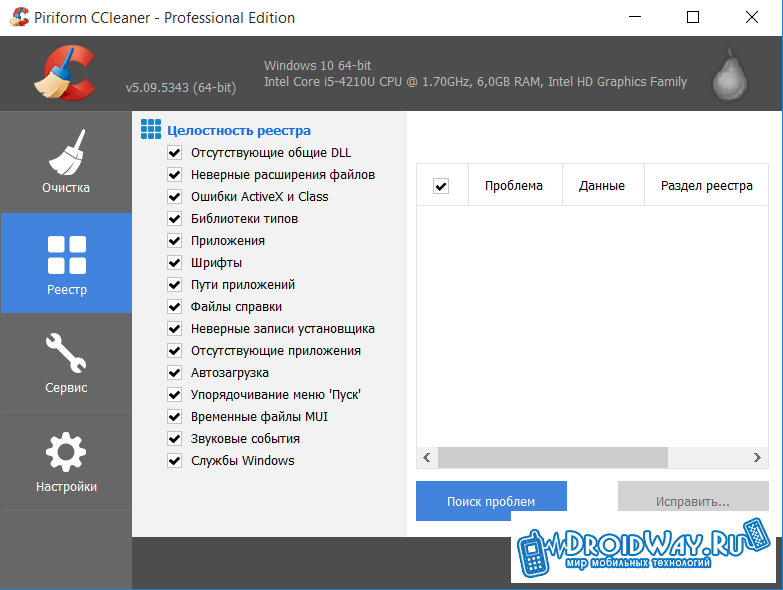The height and width of the screenshot is (590, 783).
Task: Maximize the CCleaner window
Action: [693, 17]
